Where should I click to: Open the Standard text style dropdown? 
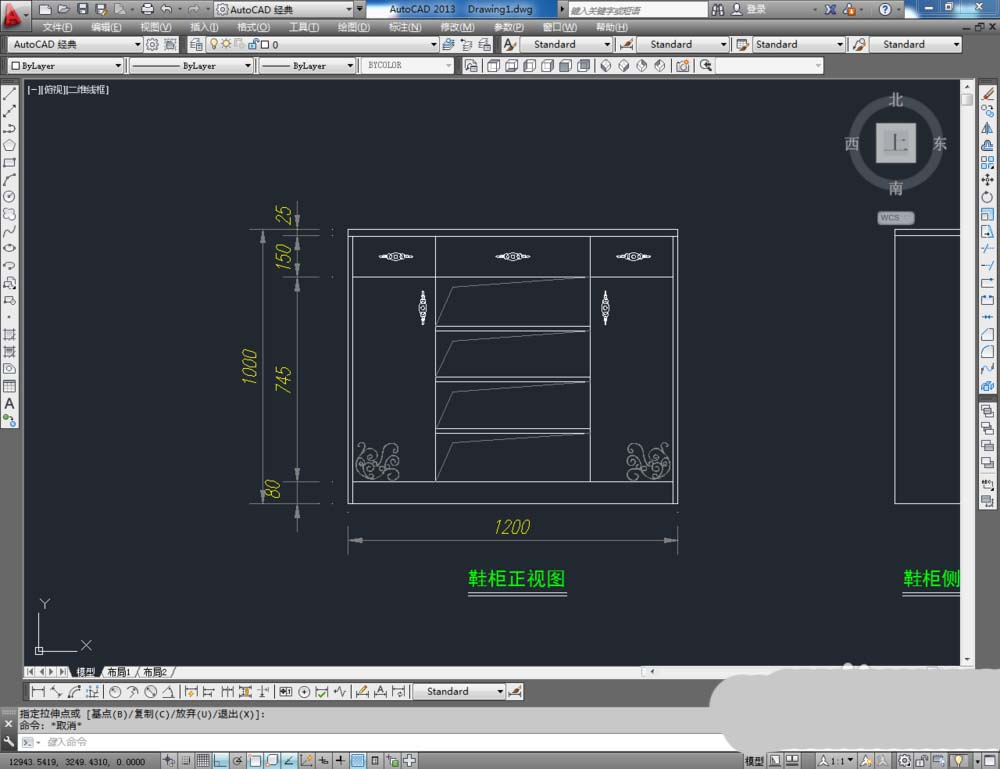[x=566, y=44]
